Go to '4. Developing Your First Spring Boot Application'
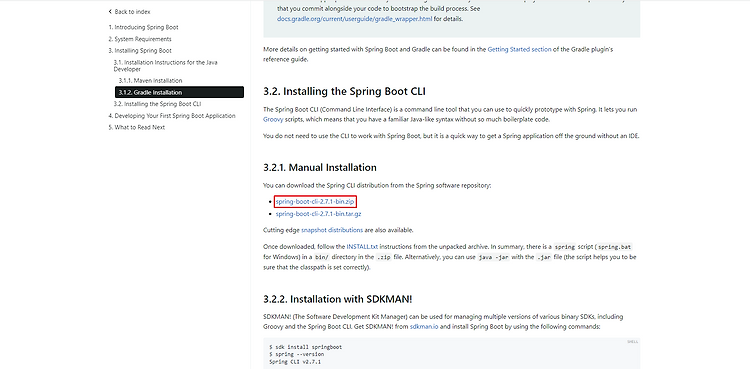 point(172,116)
